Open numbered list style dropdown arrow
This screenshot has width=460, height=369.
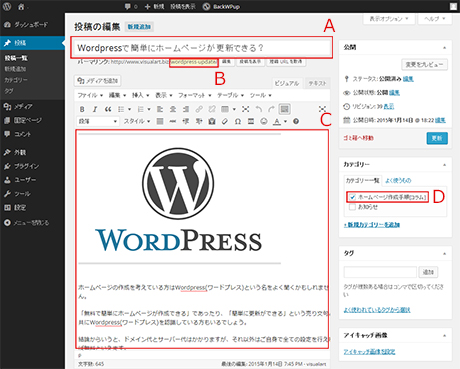click(149, 109)
